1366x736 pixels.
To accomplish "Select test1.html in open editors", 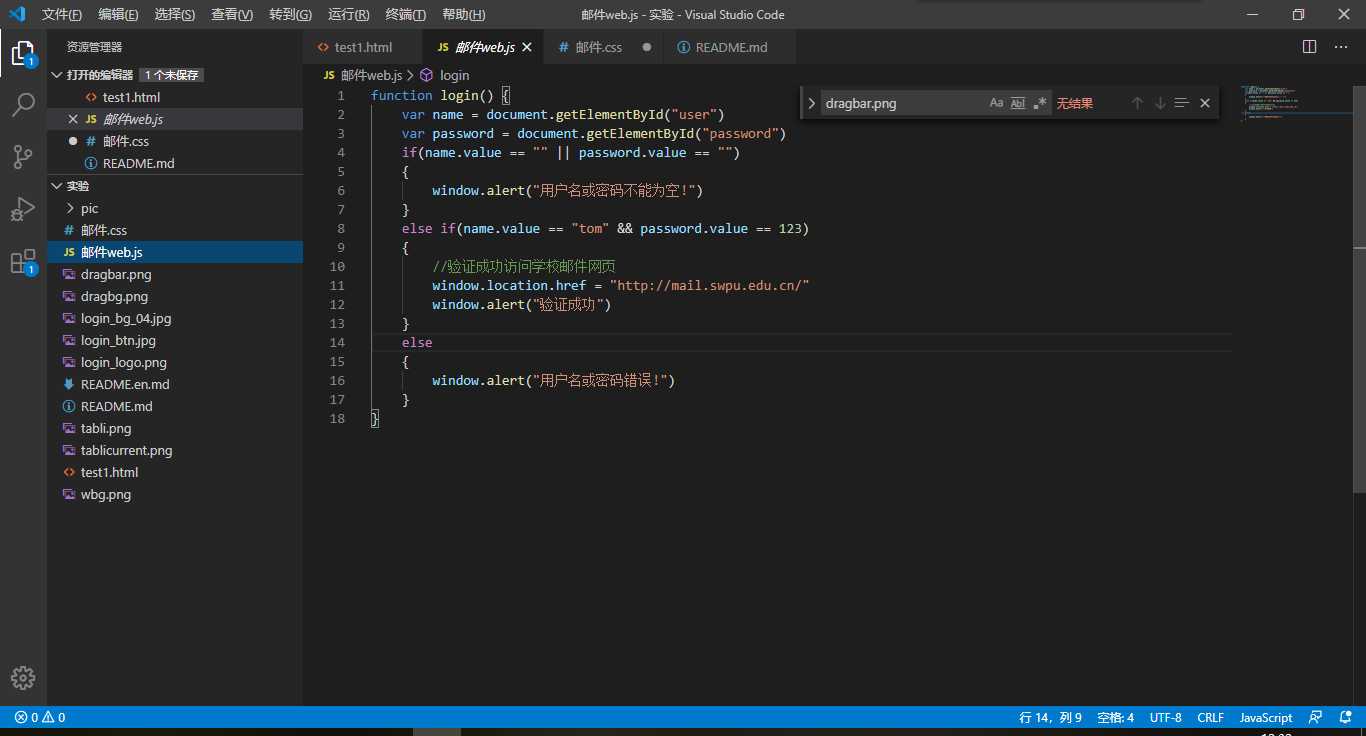I will tap(175, 97).
